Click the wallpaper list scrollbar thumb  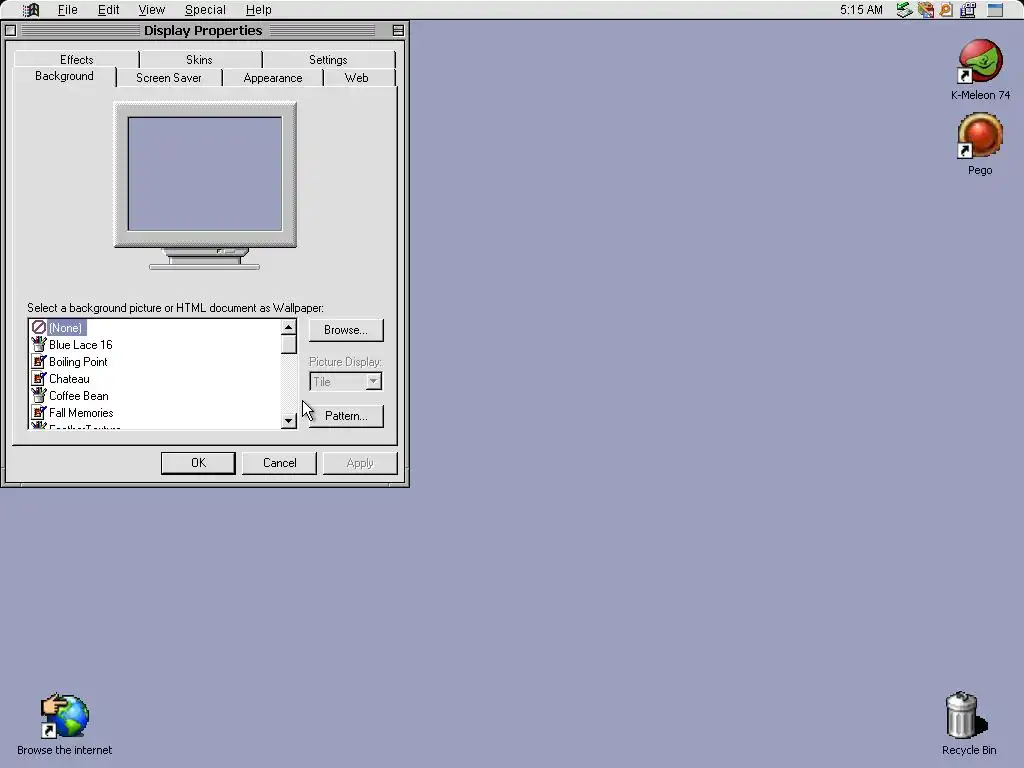[289, 344]
